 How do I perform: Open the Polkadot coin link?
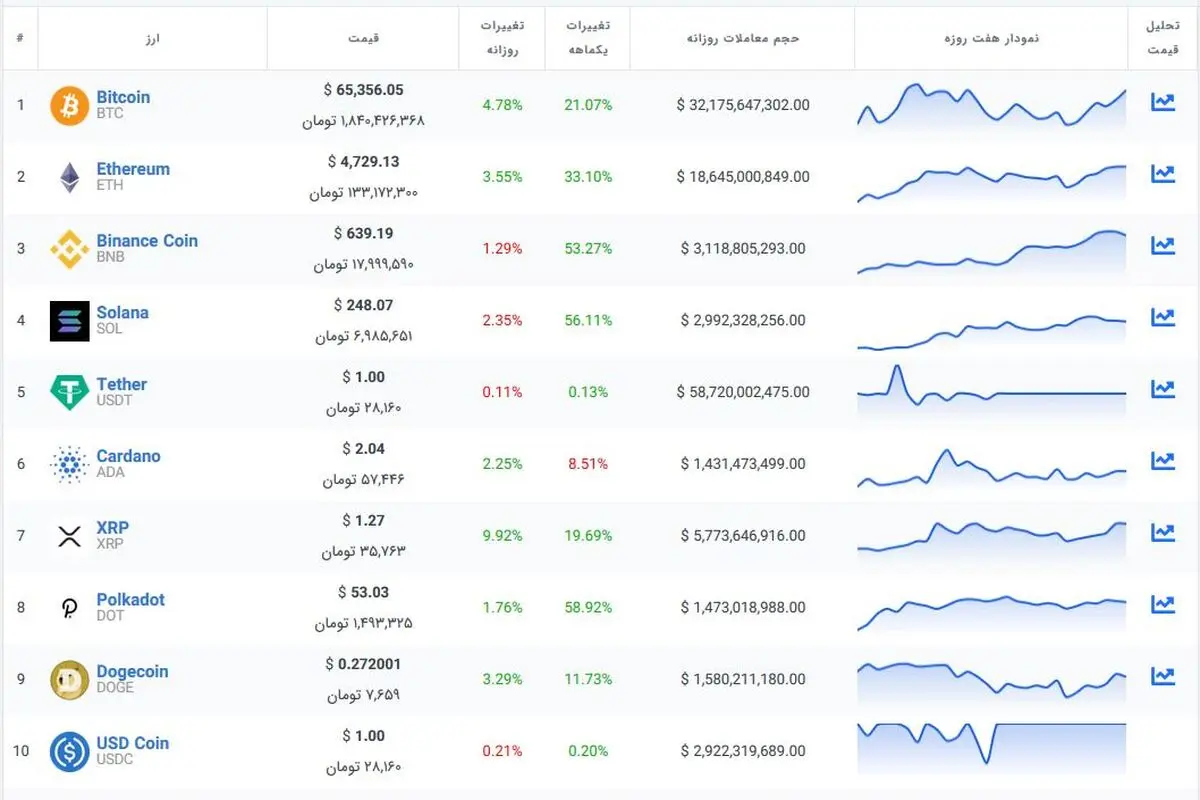click(x=130, y=600)
